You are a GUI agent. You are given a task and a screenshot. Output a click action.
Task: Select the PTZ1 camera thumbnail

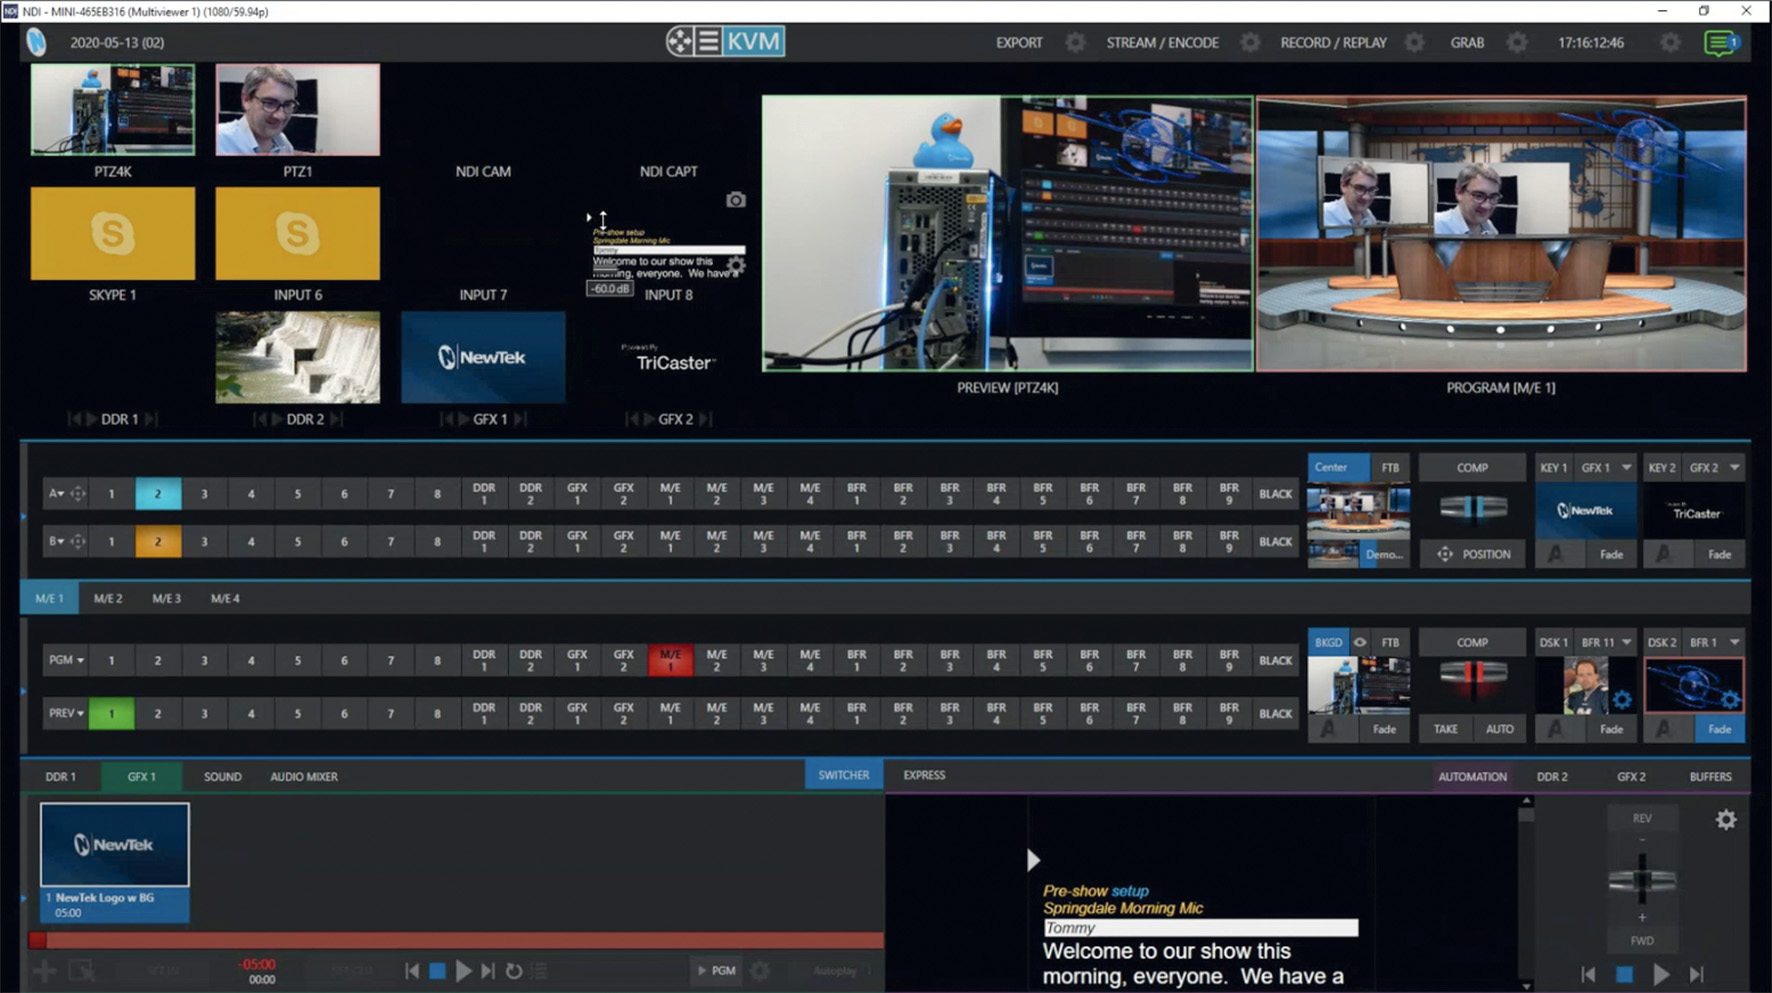pos(297,110)
